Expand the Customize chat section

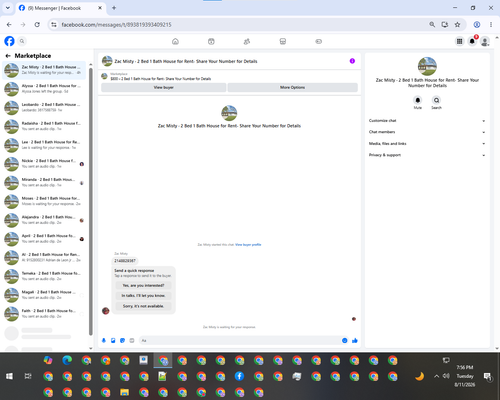coord(427,121)
